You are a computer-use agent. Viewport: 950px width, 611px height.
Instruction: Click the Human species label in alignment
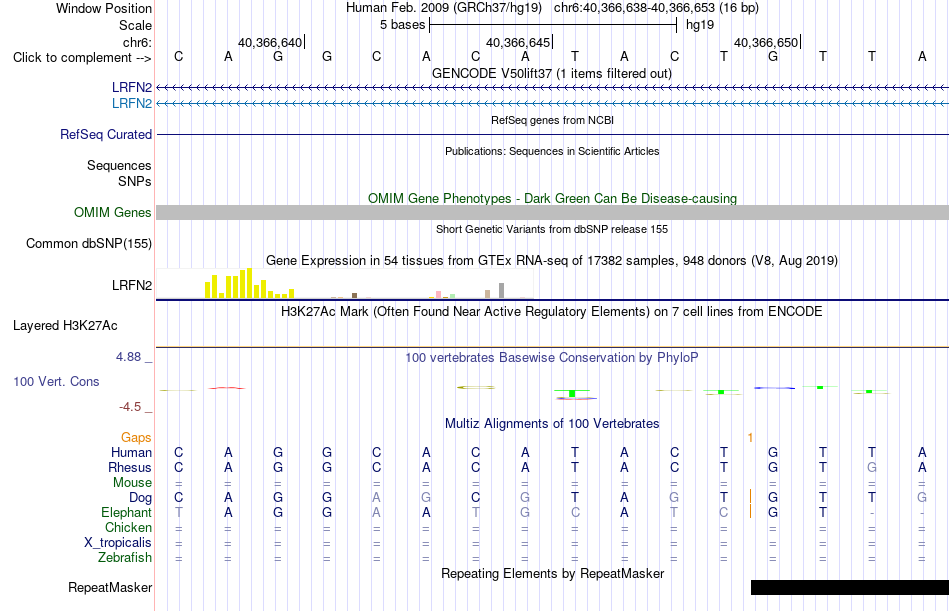(131, 453)
